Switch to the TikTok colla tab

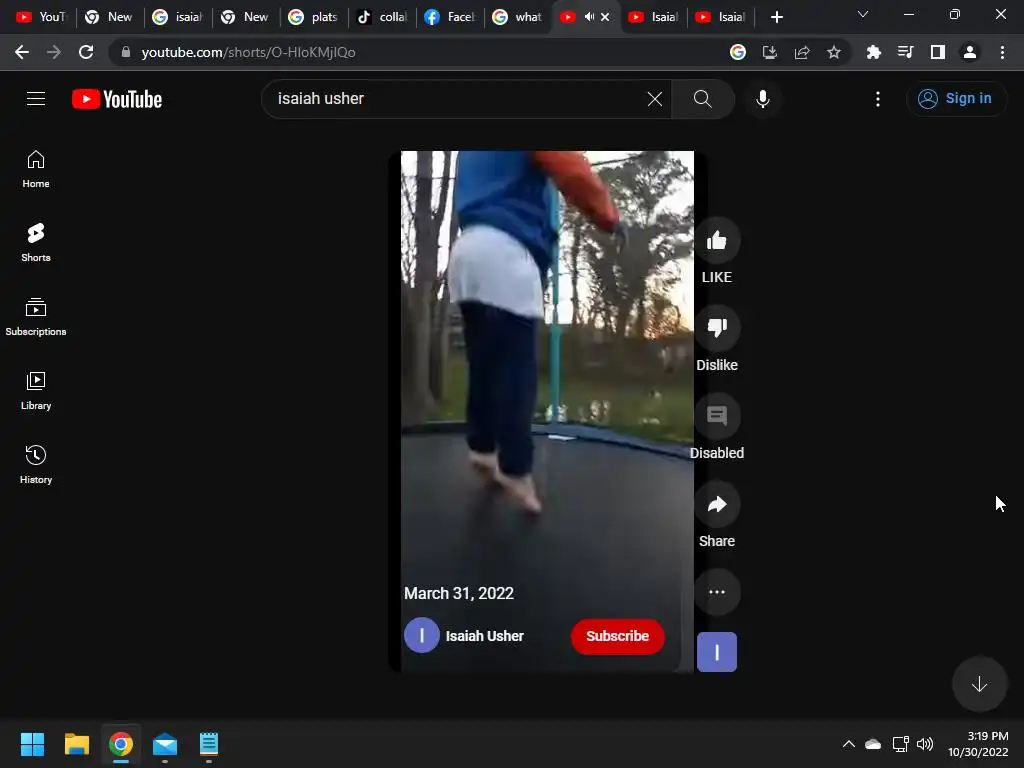pyautogui.click(x=382, y=17)
